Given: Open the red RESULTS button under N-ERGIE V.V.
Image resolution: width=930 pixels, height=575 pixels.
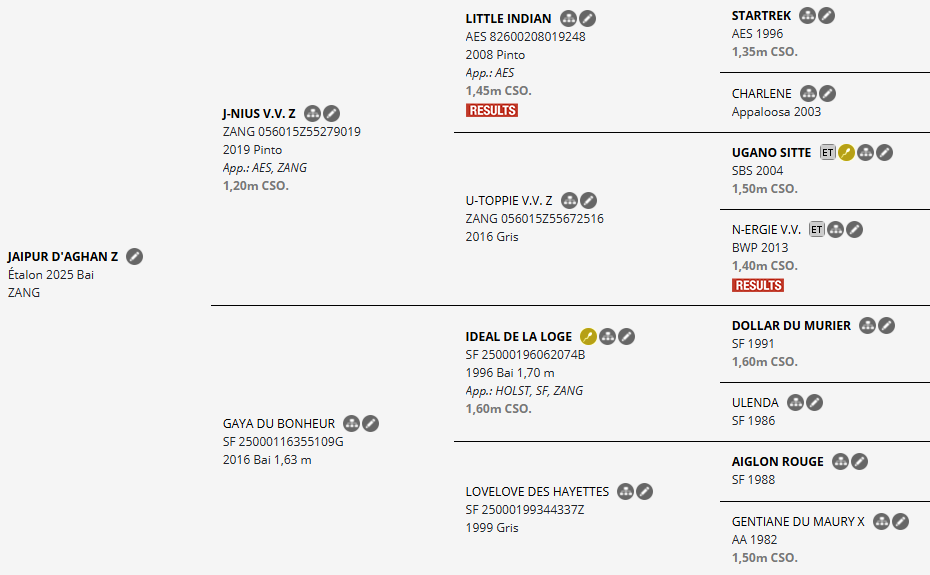Looking at the screenshot, I should [x=758, y=285].
